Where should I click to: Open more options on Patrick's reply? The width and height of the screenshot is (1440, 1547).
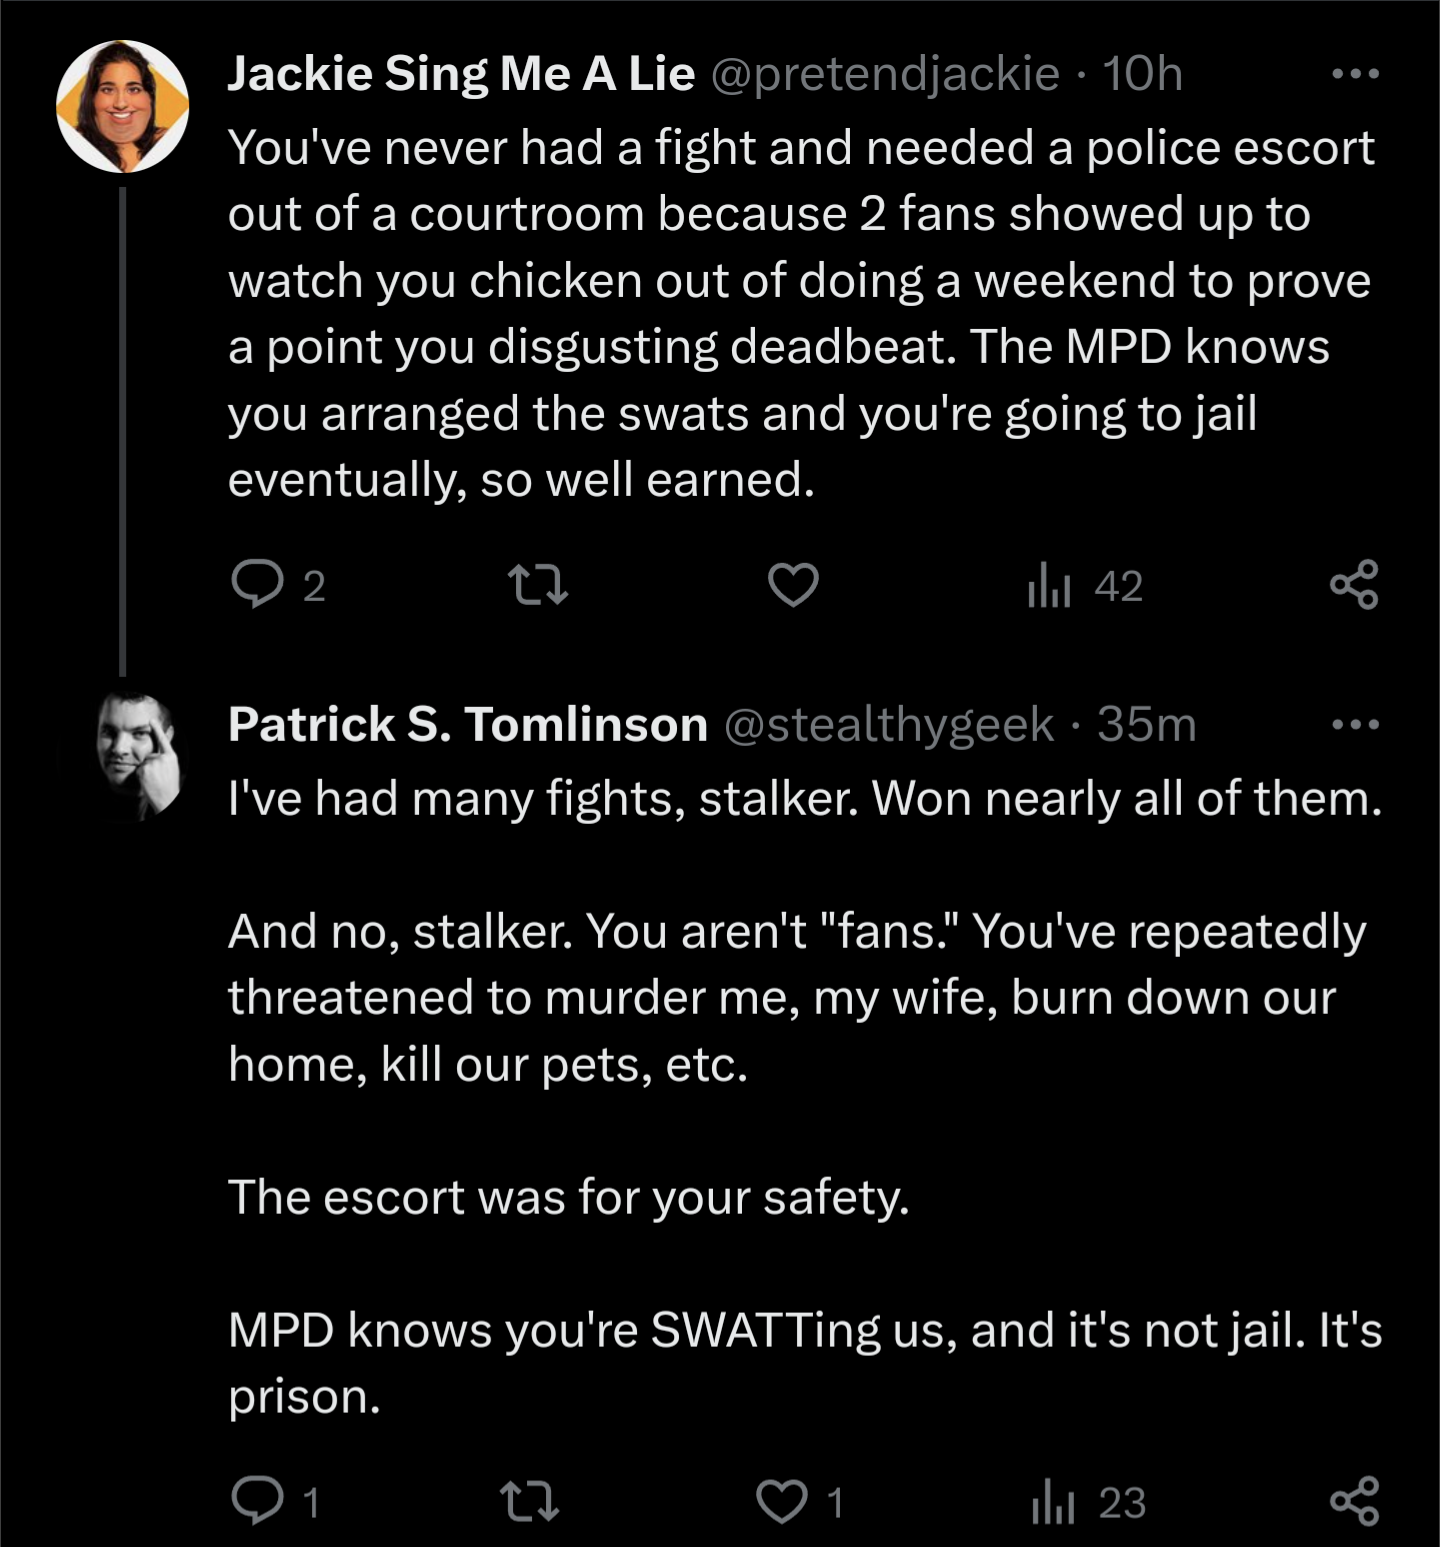click(x=1356, y=724)
